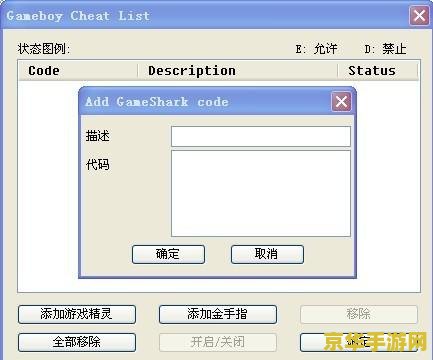Viewport: 433px width, 360px height.
Task: Close the Gameboy Cheat List window
Action: (x=419, y=15)
